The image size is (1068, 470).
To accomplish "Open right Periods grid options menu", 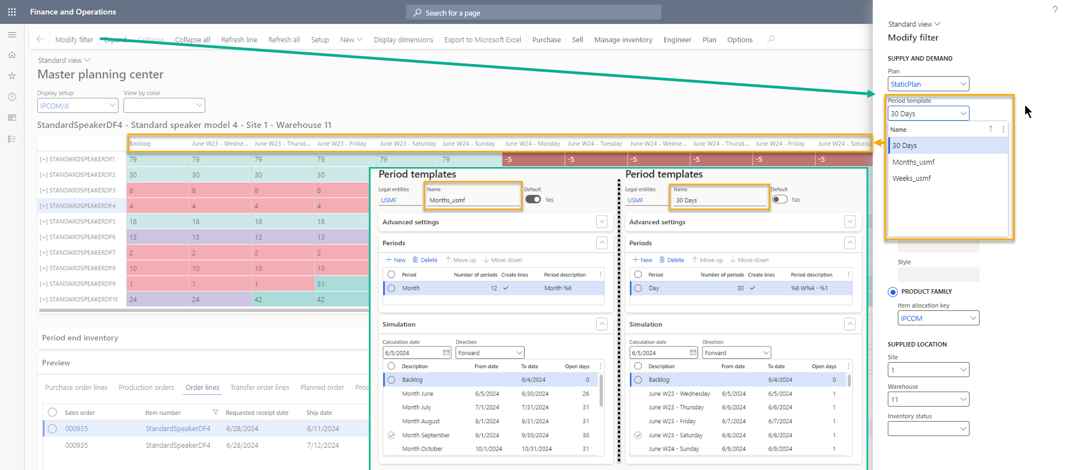I will pos(847,275).
